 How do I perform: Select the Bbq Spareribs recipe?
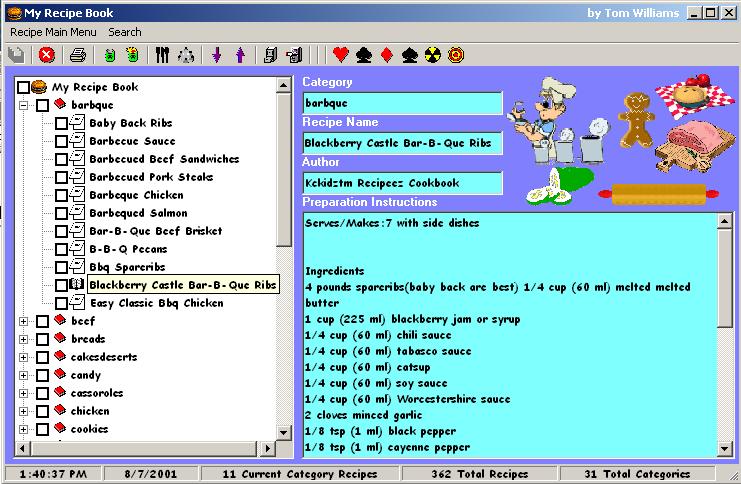pyautogui.click(x=127, y=267)
